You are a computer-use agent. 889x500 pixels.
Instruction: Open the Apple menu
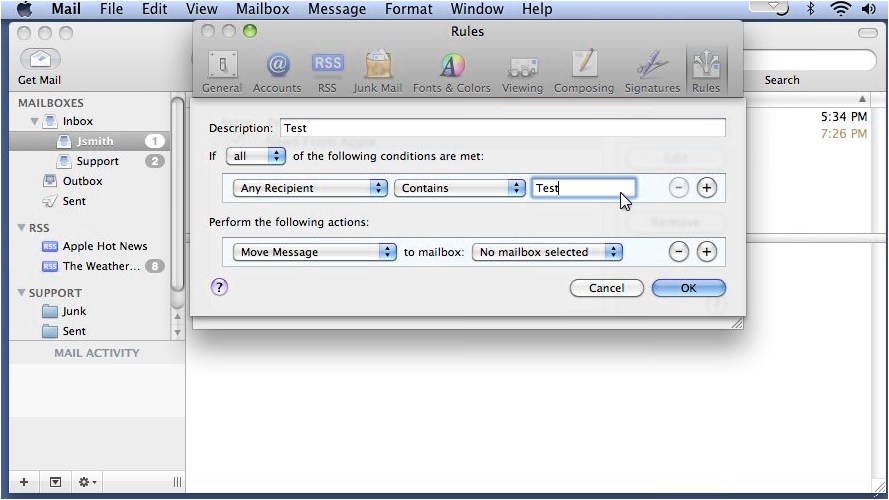(x=25, y=9)
